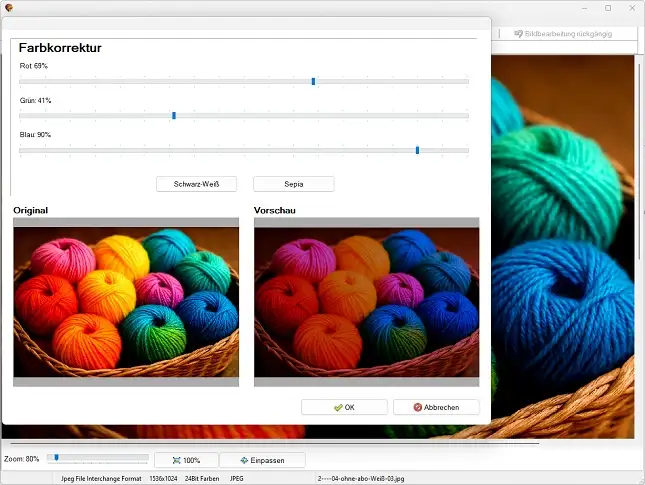Apply the Sepia effect

point(293,184)
